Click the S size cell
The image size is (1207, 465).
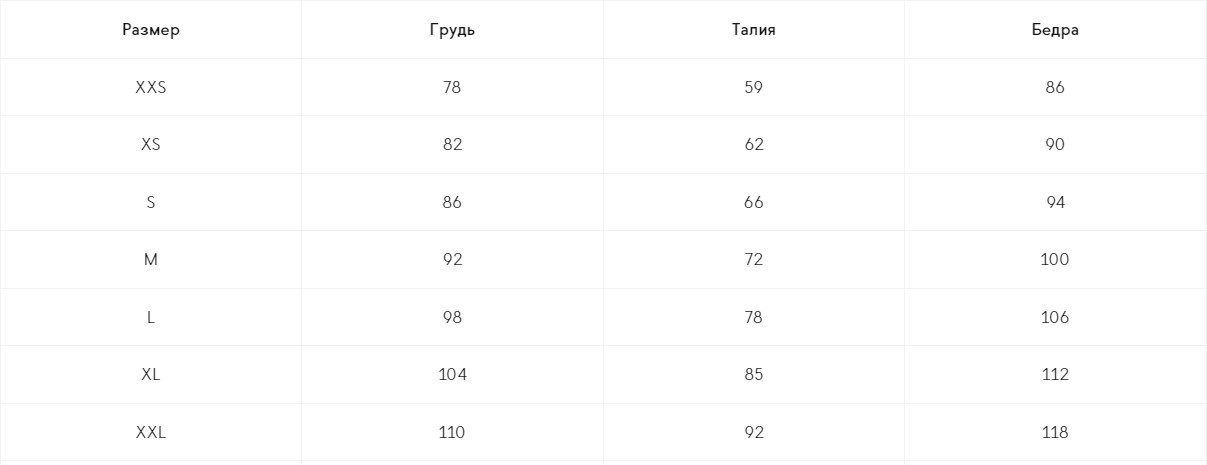pyautogui.click(x=151, y=202)
